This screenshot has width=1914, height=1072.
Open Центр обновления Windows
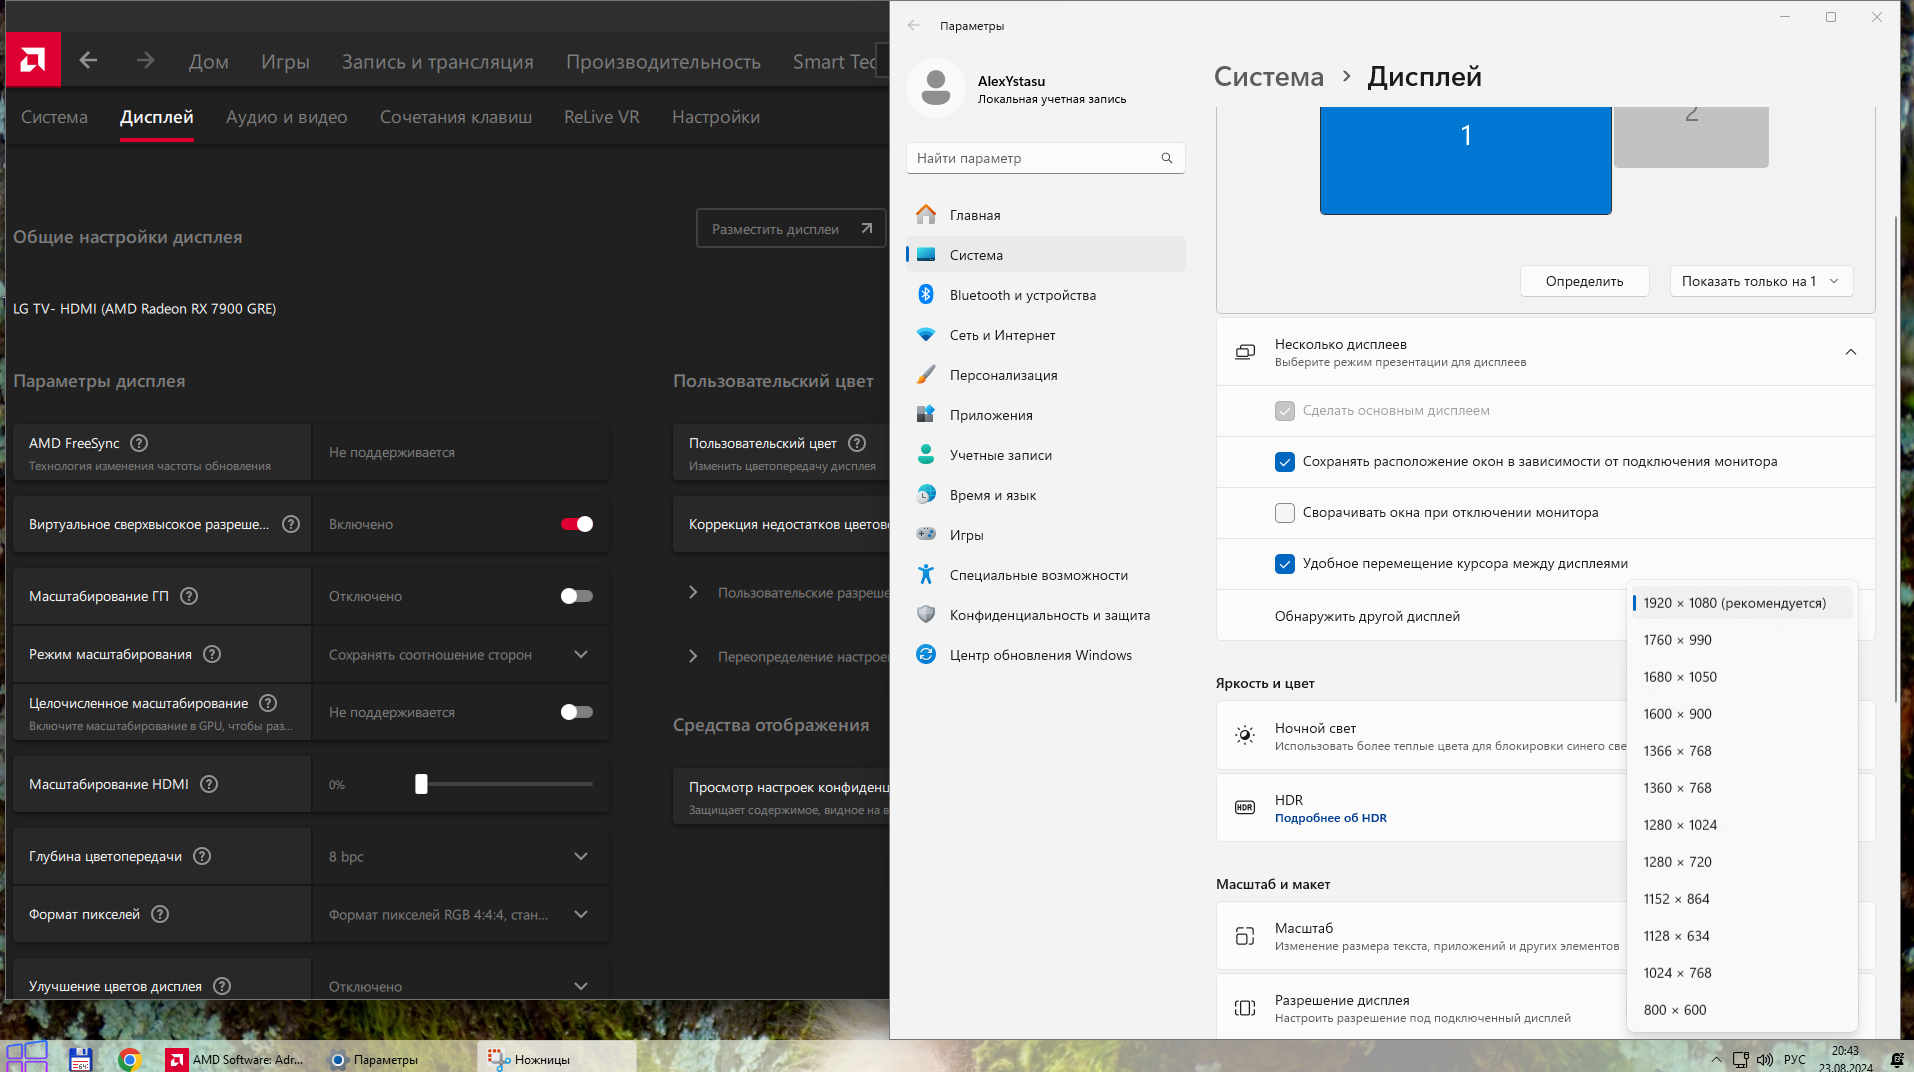[1046, 655]
